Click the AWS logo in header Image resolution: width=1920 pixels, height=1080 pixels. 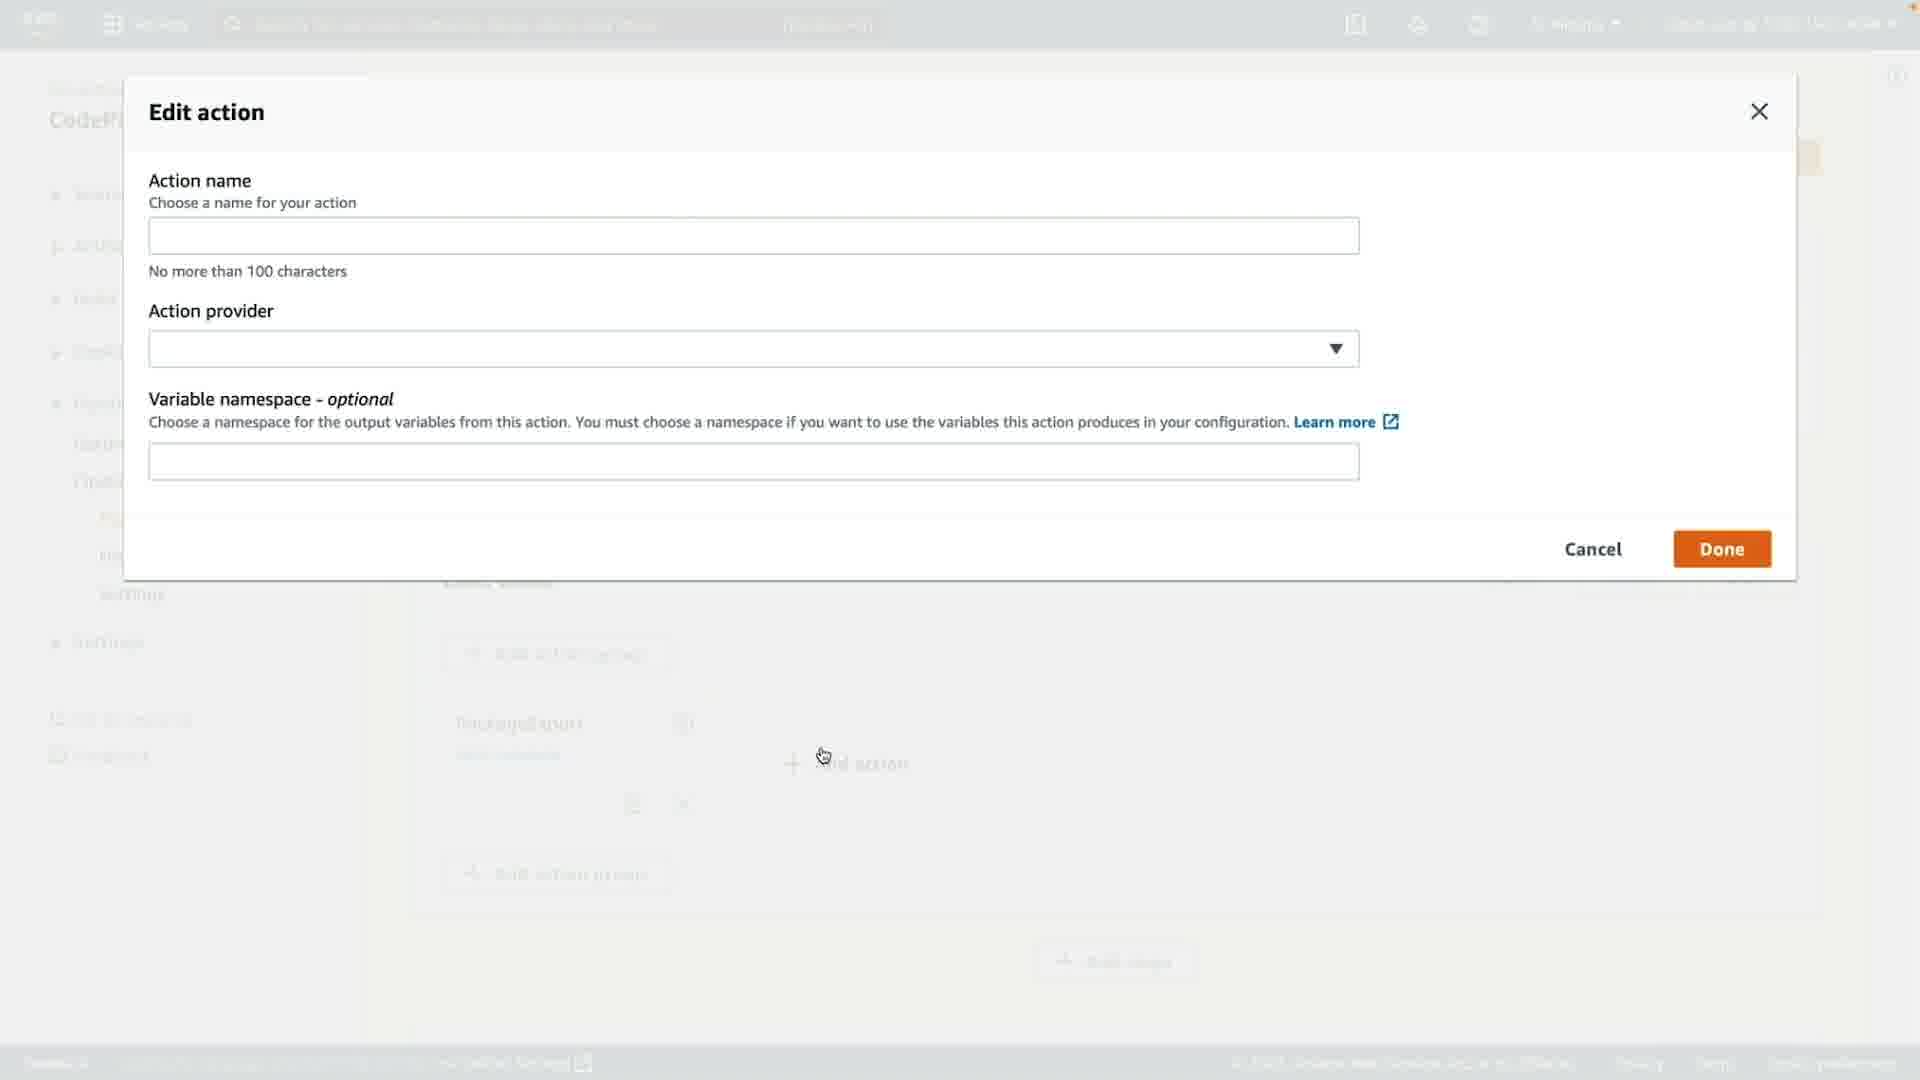click(40, 24)
